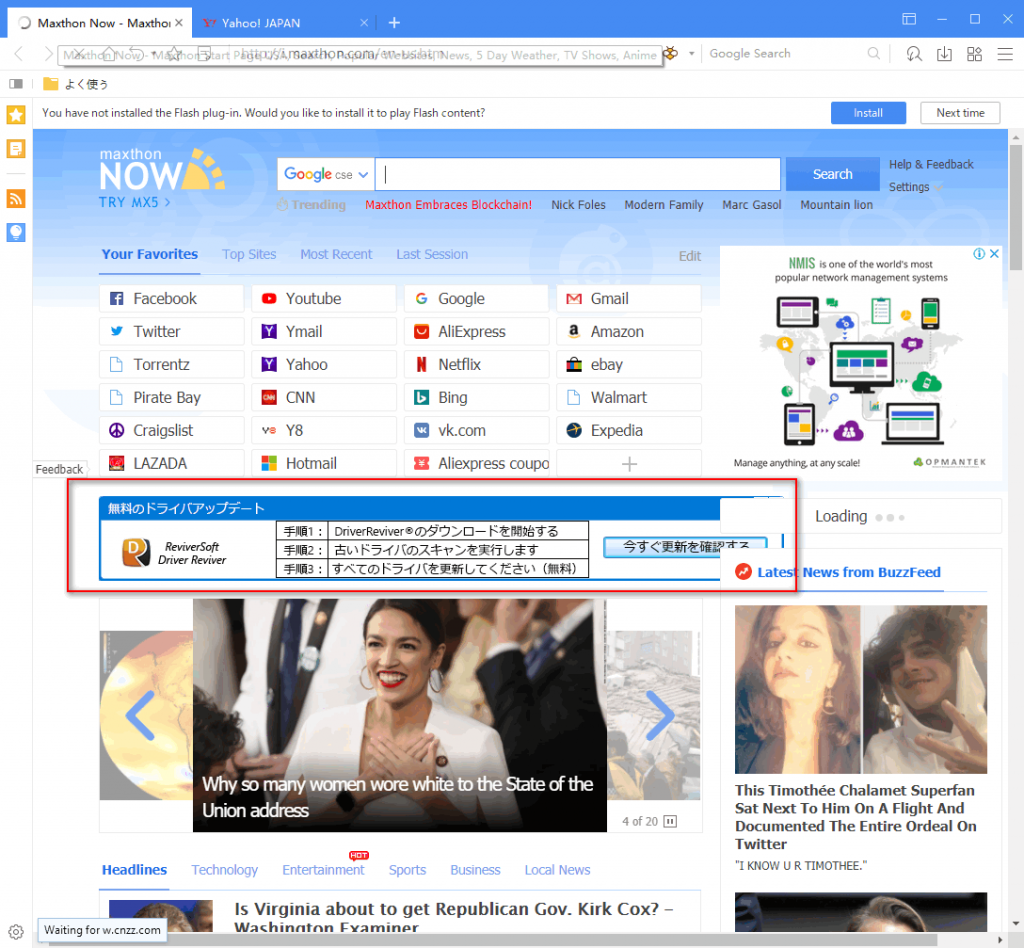Click Install for the Flash plug-in
Screen dimensions: 1024x948
click(867, 113)
